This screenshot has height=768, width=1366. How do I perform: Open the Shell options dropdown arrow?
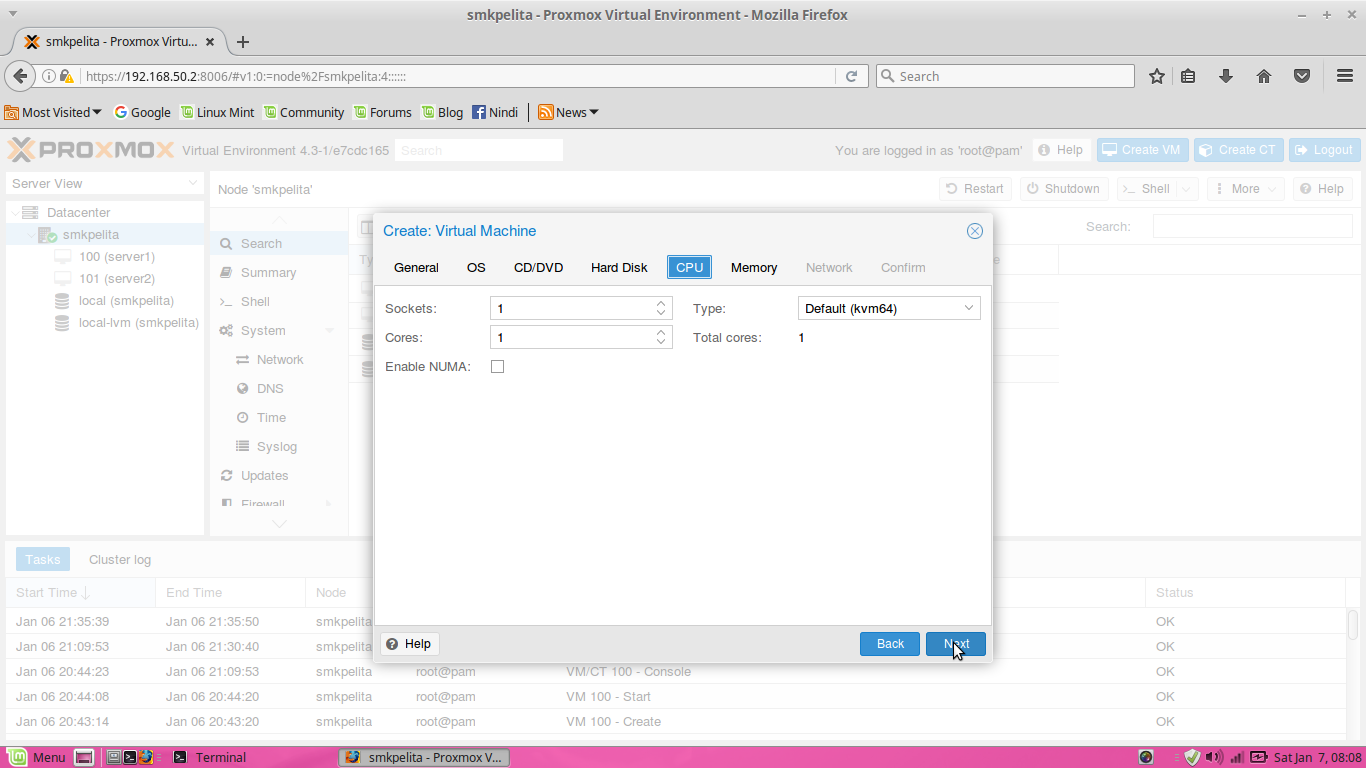pyautogui.click(x=1187, y=189)
